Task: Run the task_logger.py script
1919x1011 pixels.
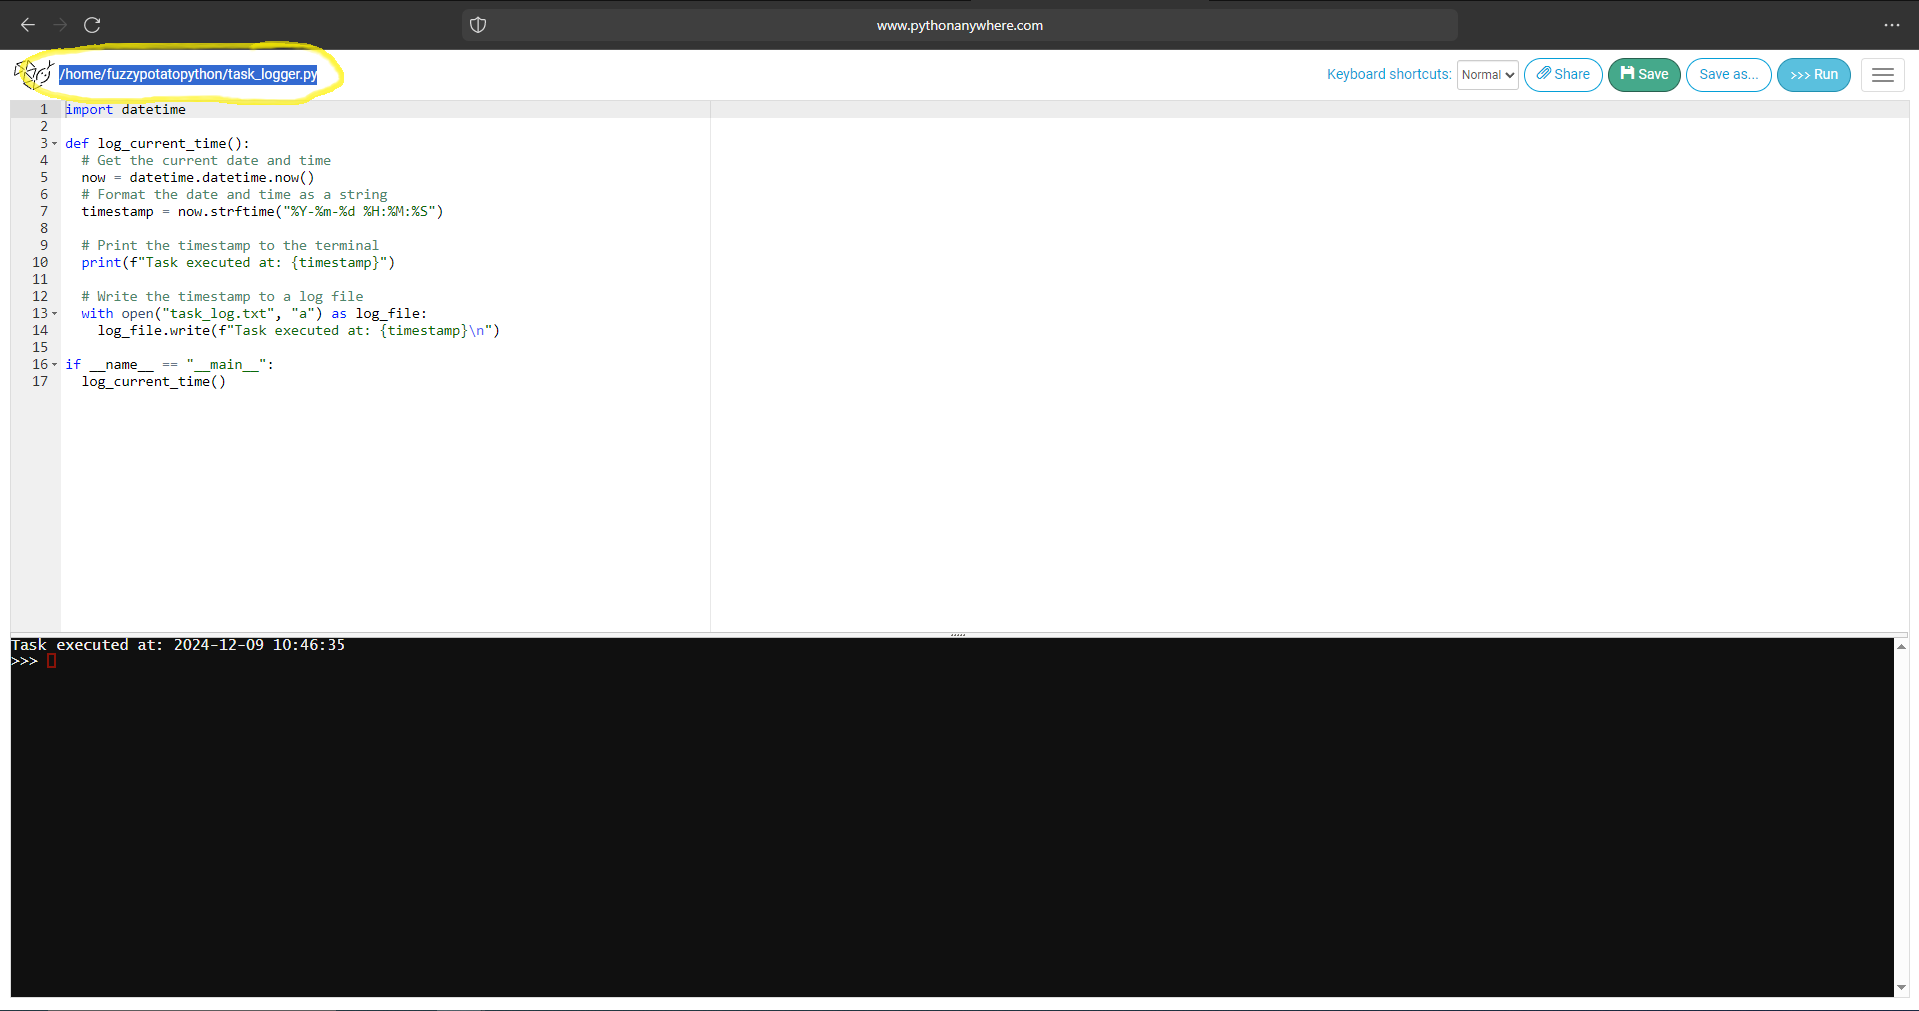Action: (x=1813, y=74)
